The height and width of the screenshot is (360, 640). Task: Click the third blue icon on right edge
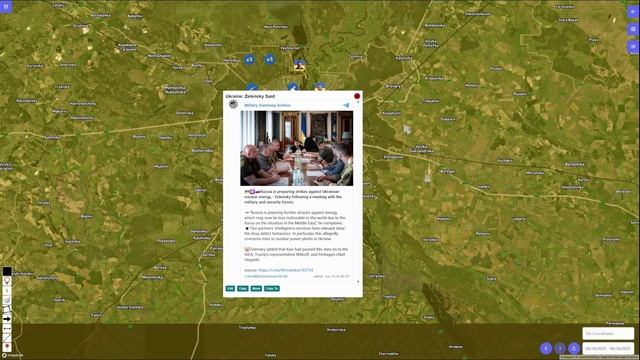click(633, 47)
